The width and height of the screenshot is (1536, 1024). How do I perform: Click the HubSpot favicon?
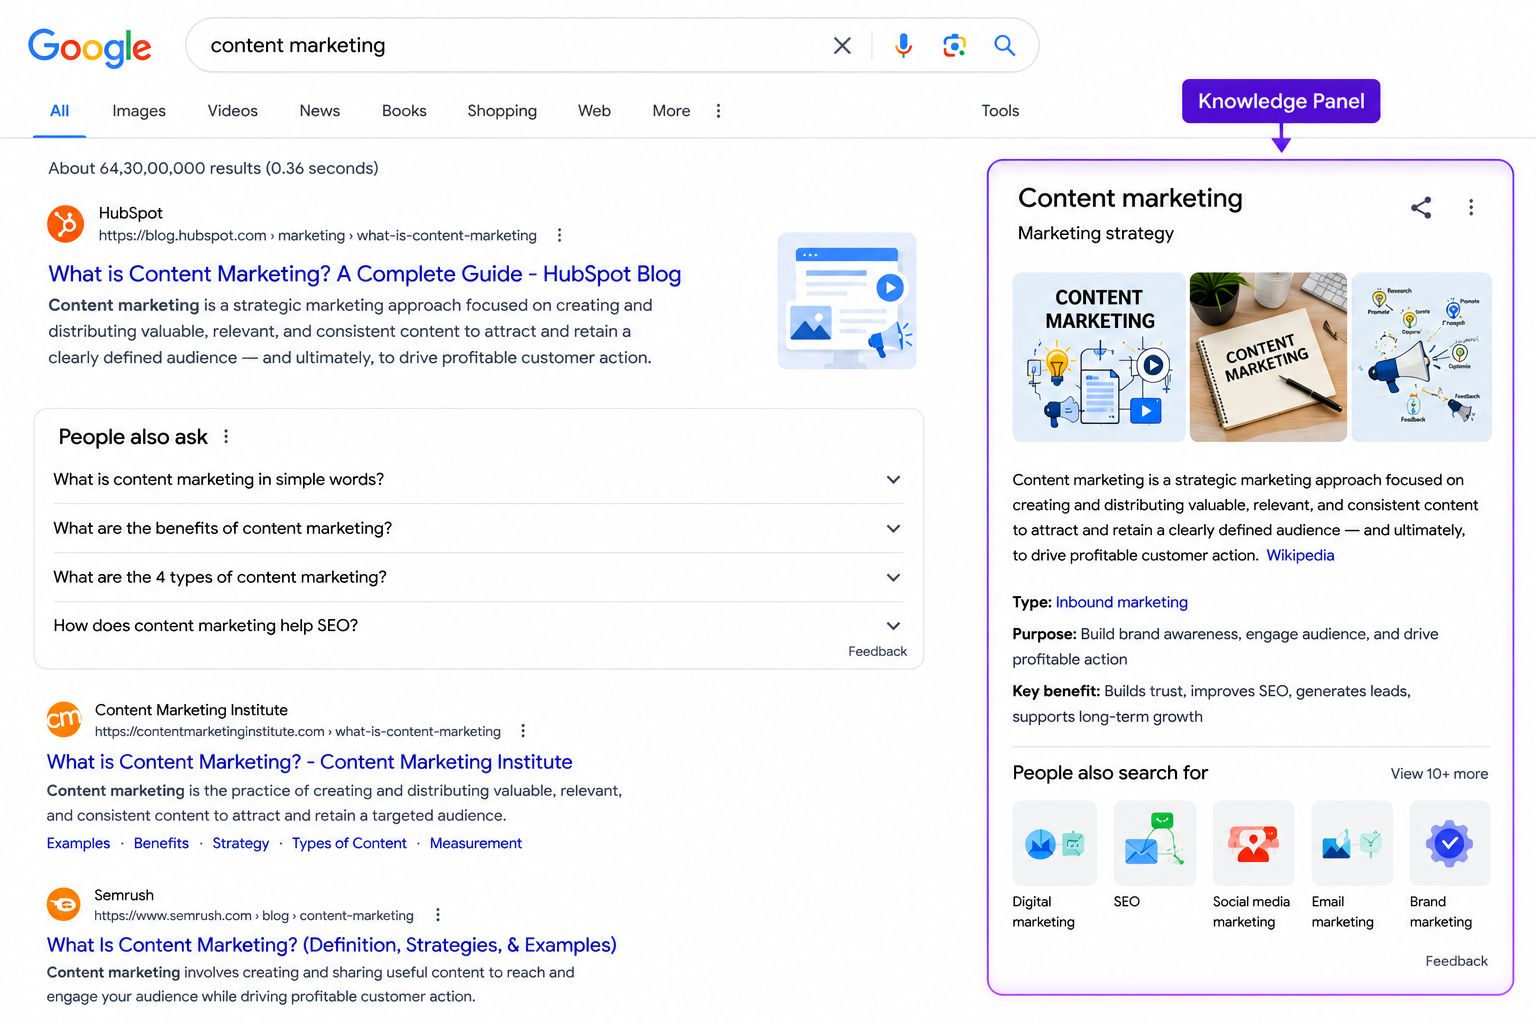coord(66,223)
